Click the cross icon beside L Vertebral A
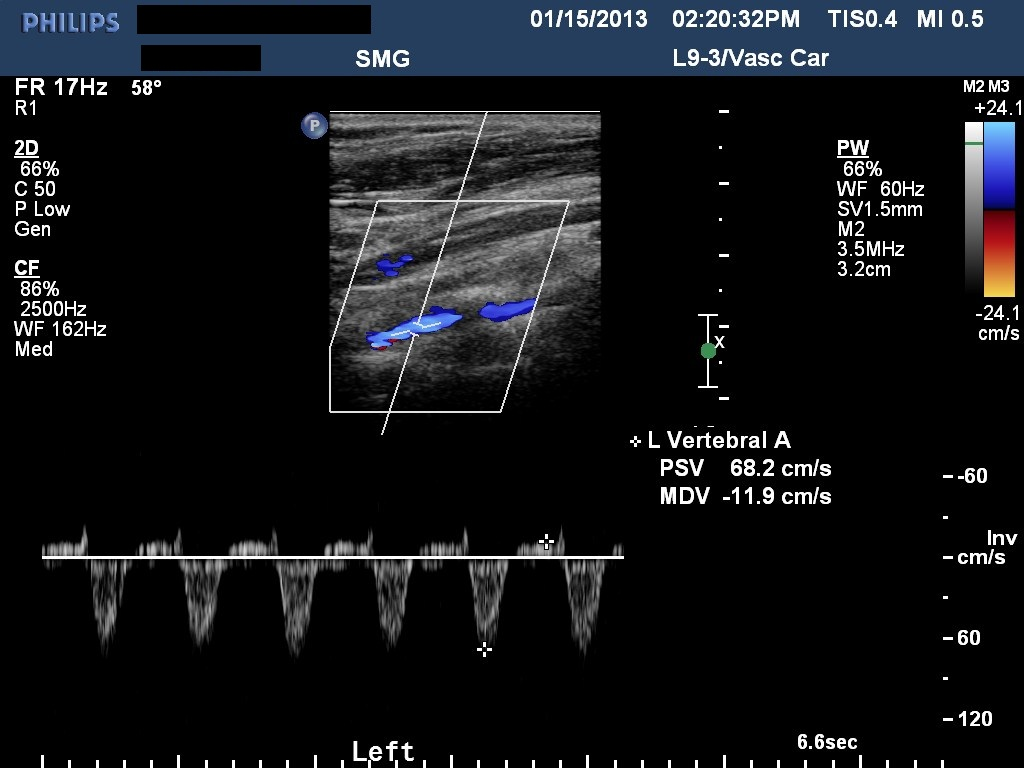This screenshot has width=1024, height=768. point(635,441)
